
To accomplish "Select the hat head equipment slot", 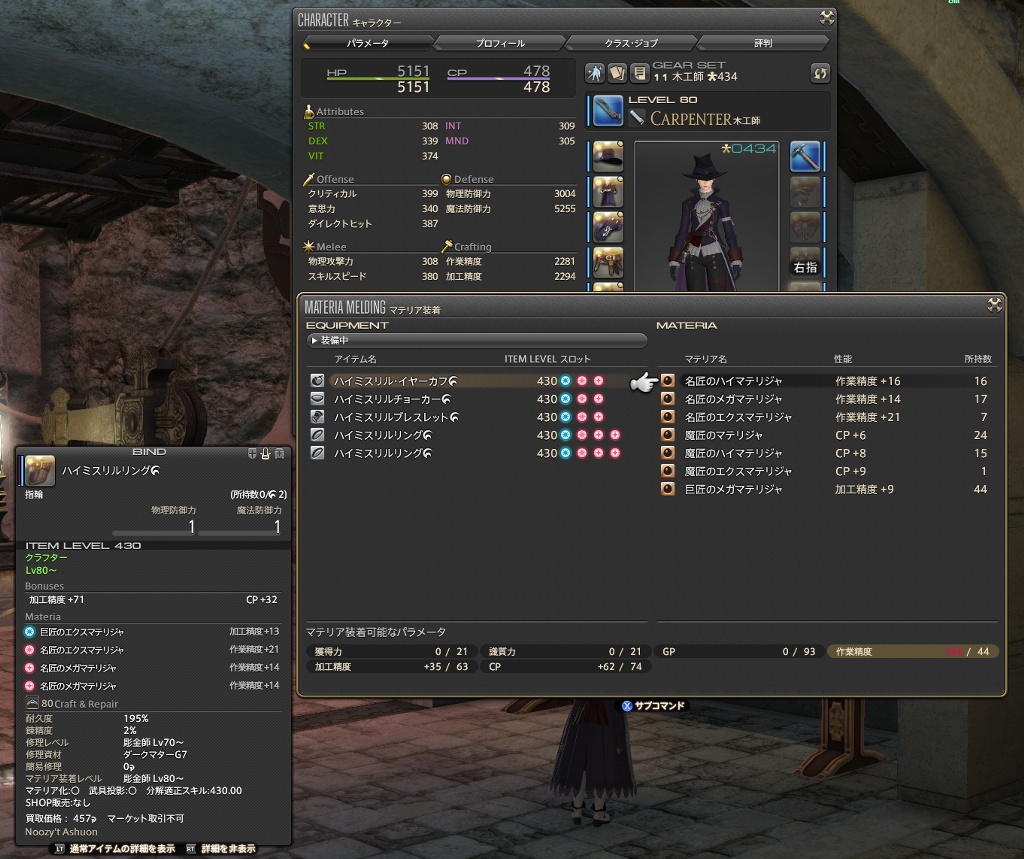I will 607,157.
